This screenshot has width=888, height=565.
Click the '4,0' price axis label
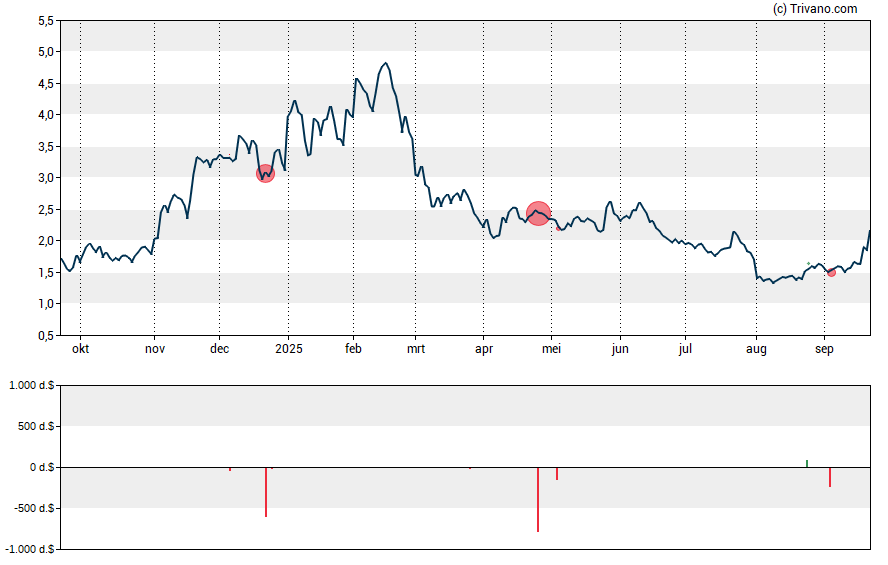[46, 115]
